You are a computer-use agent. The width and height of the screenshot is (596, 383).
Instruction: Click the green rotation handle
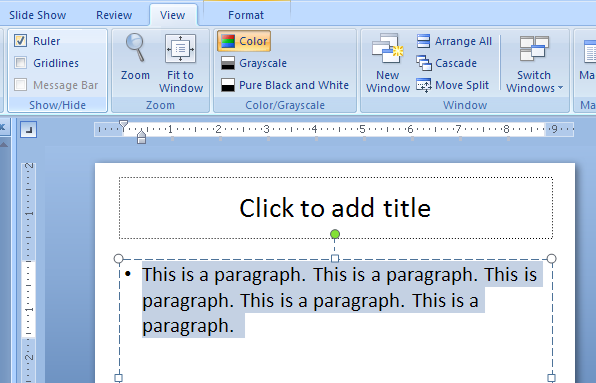[x=335, y=234]
